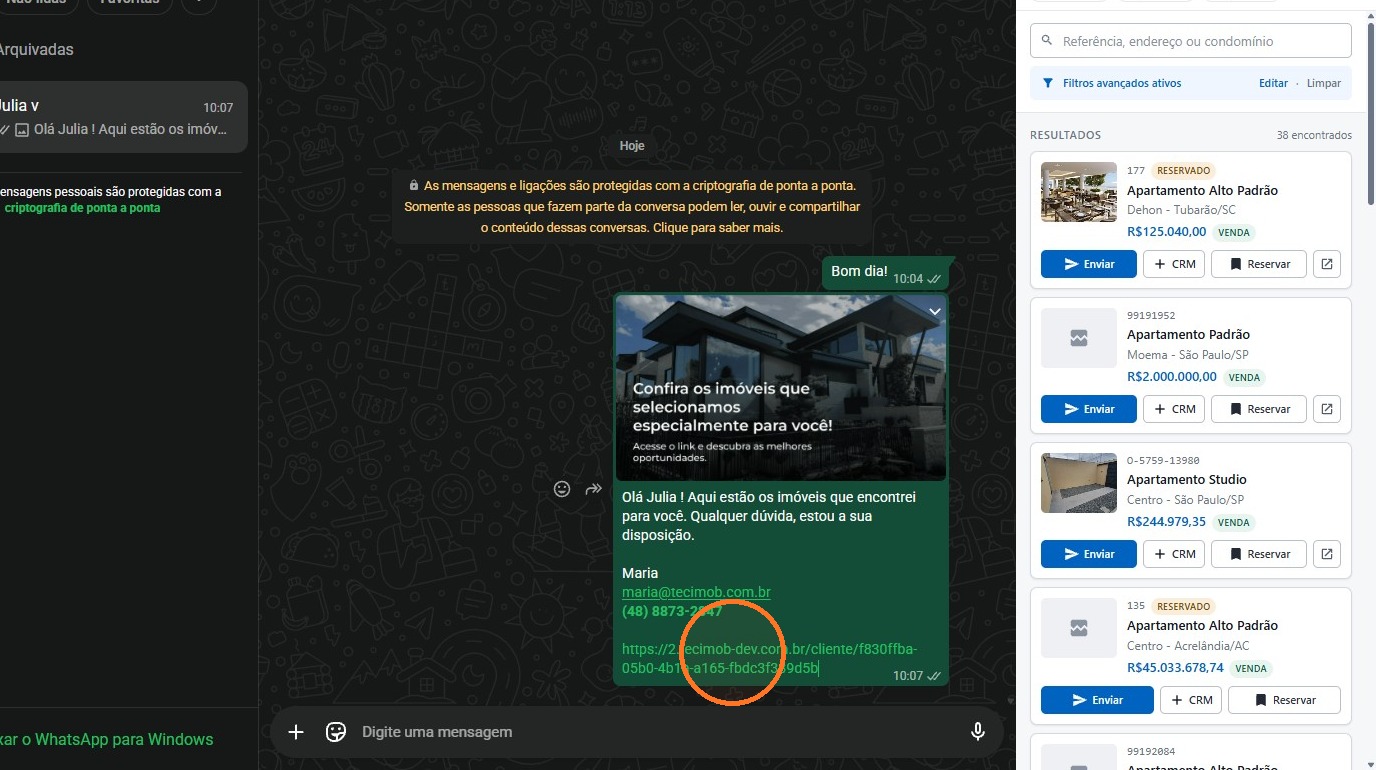The width and height of the screenshot is (1376, 770).
Task: Open Apartamento Studio in a new window
Action: [x=1326, y=554]
